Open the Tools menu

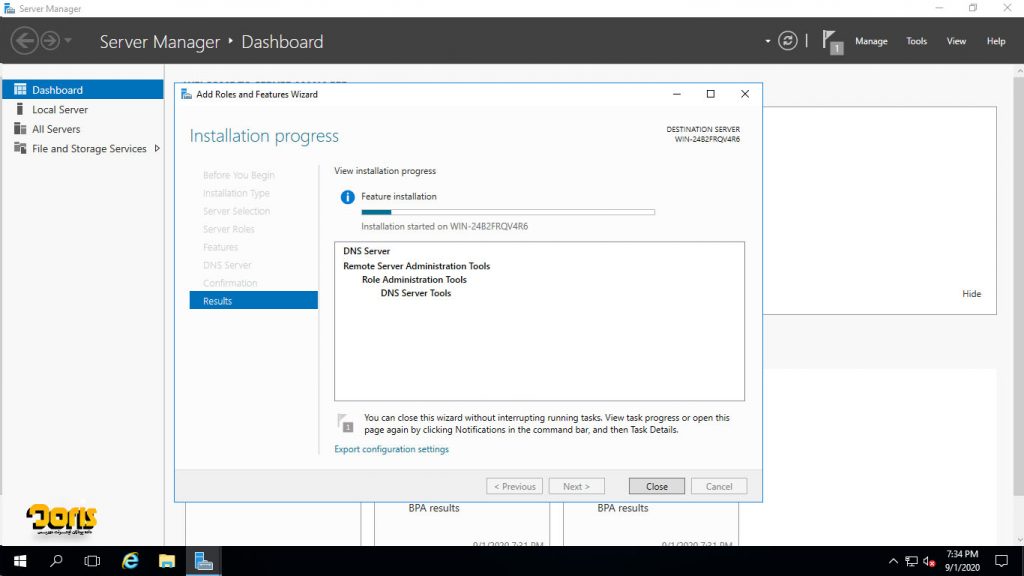916,41
